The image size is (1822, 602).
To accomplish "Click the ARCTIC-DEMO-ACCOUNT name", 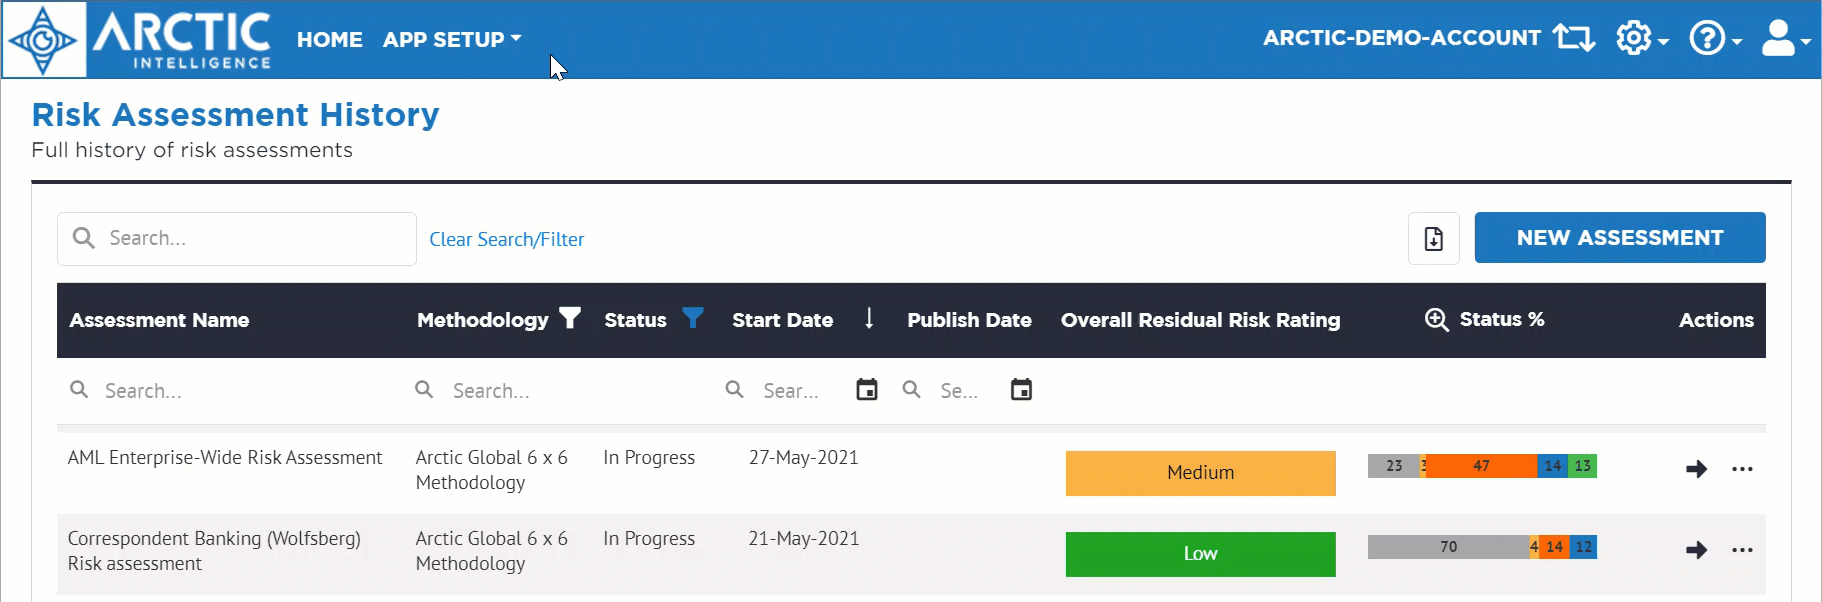I will point(1402,38).
